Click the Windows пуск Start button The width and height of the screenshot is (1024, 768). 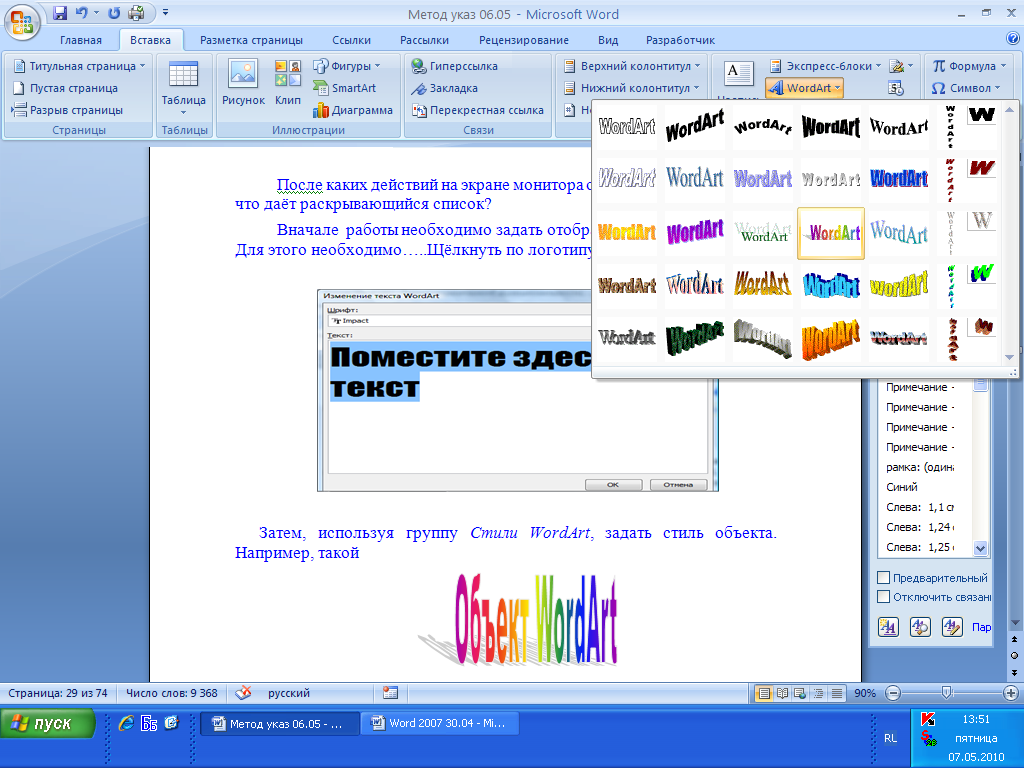click(x=47, y=724)
